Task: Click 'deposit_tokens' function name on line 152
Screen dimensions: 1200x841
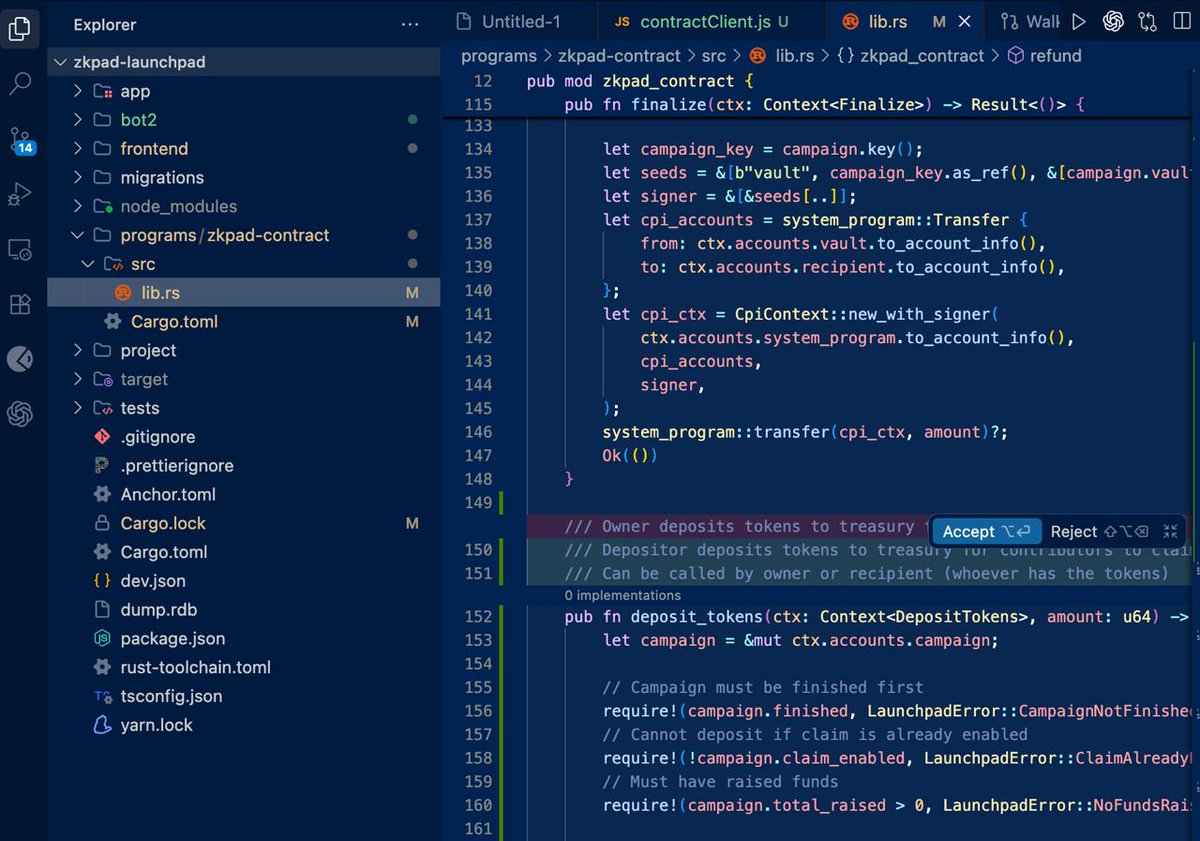Action: pyautogui.click(x=697, y=617)
